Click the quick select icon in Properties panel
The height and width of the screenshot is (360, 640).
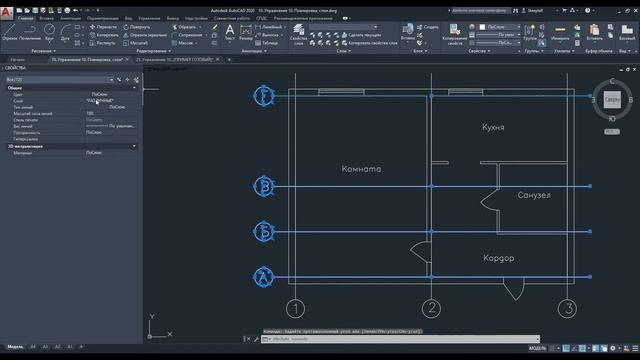click(x=136, y=80)
